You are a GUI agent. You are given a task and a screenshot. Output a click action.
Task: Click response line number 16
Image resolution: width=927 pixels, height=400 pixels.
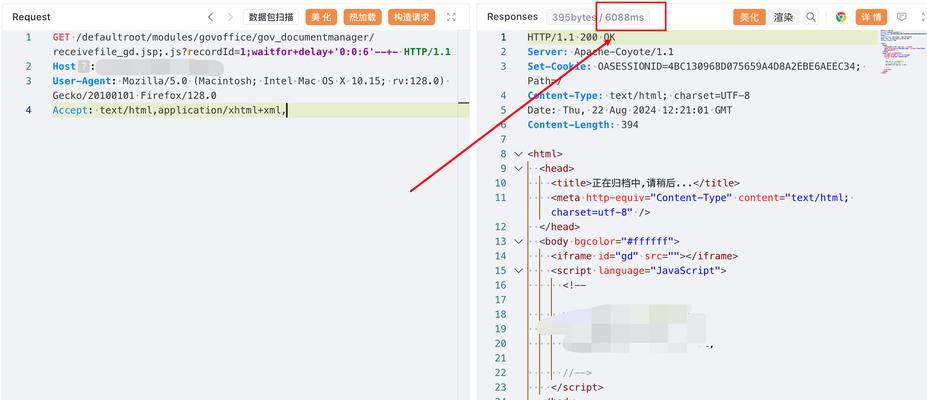[x=500, y=285]
